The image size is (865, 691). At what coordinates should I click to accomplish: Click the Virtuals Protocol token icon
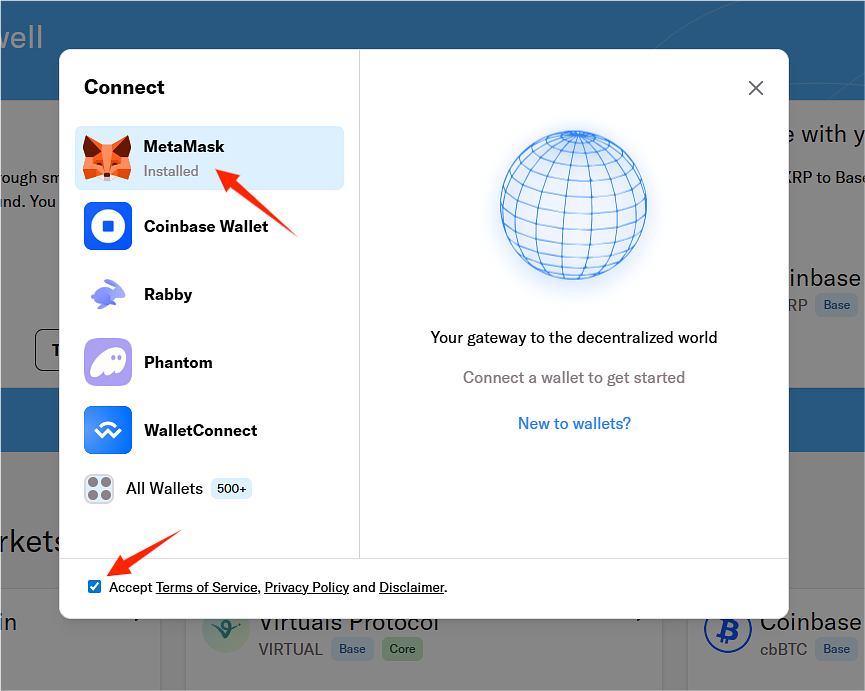tap(226, 632)
